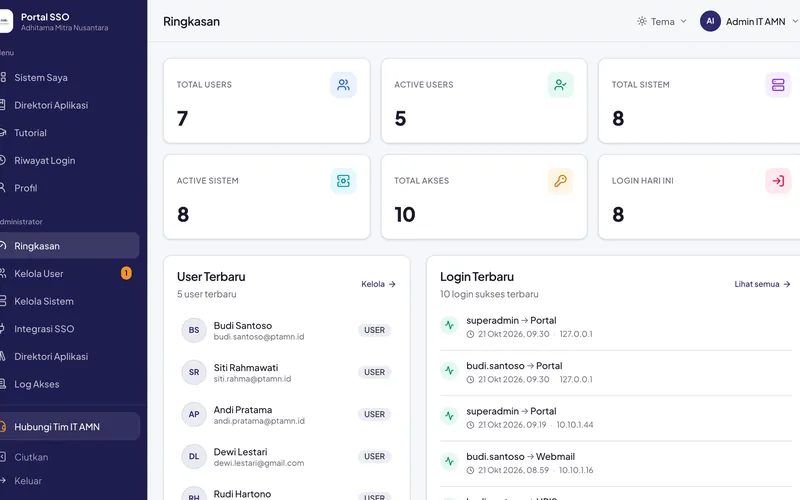Screen dimensions: 800x500
Task: Open Riwayat Login page
Action: [x=69, y=160]
